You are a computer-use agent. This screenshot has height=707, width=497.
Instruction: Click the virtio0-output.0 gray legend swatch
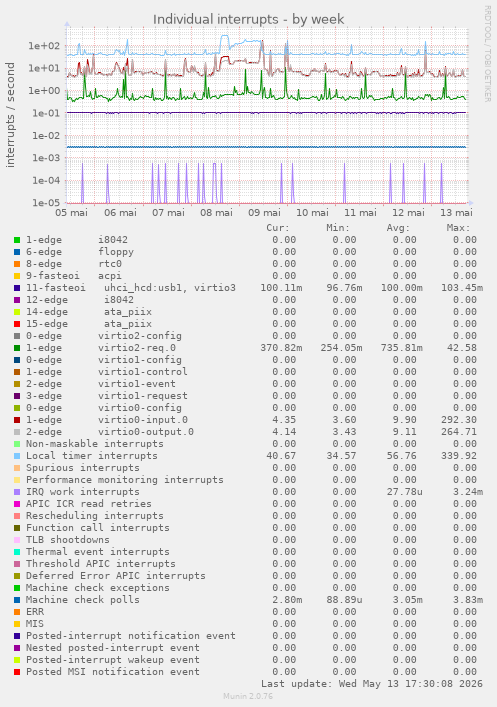pyautogui.click(x=17, y=432)
